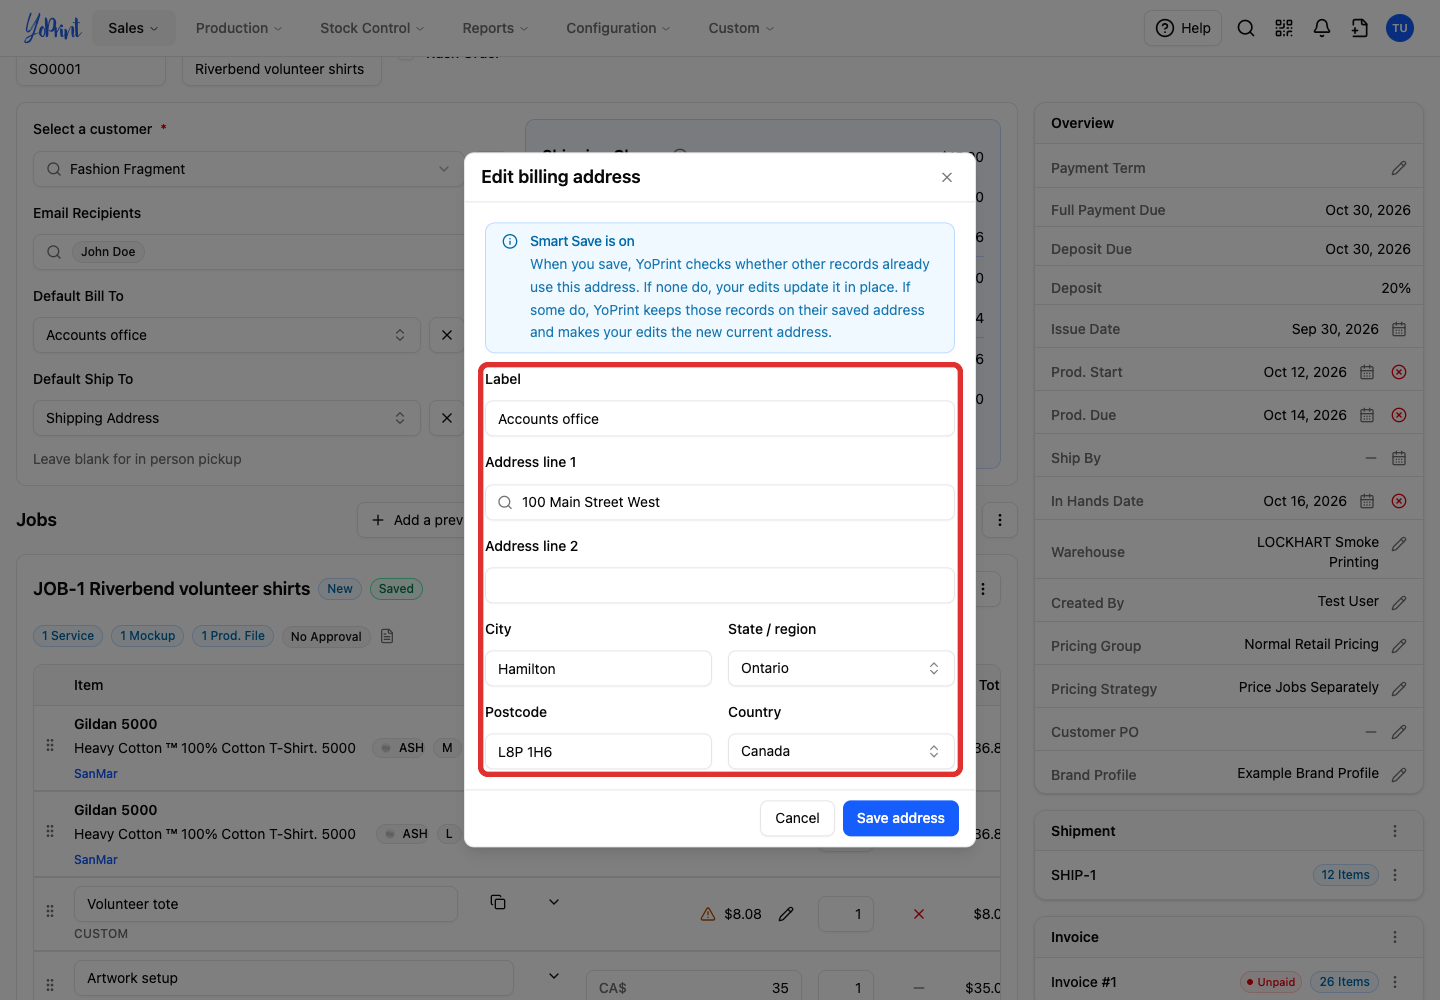1440x1000 pixels.
Task: Edit the $8.08 price pencil icon
Action: tap(786, 914)
